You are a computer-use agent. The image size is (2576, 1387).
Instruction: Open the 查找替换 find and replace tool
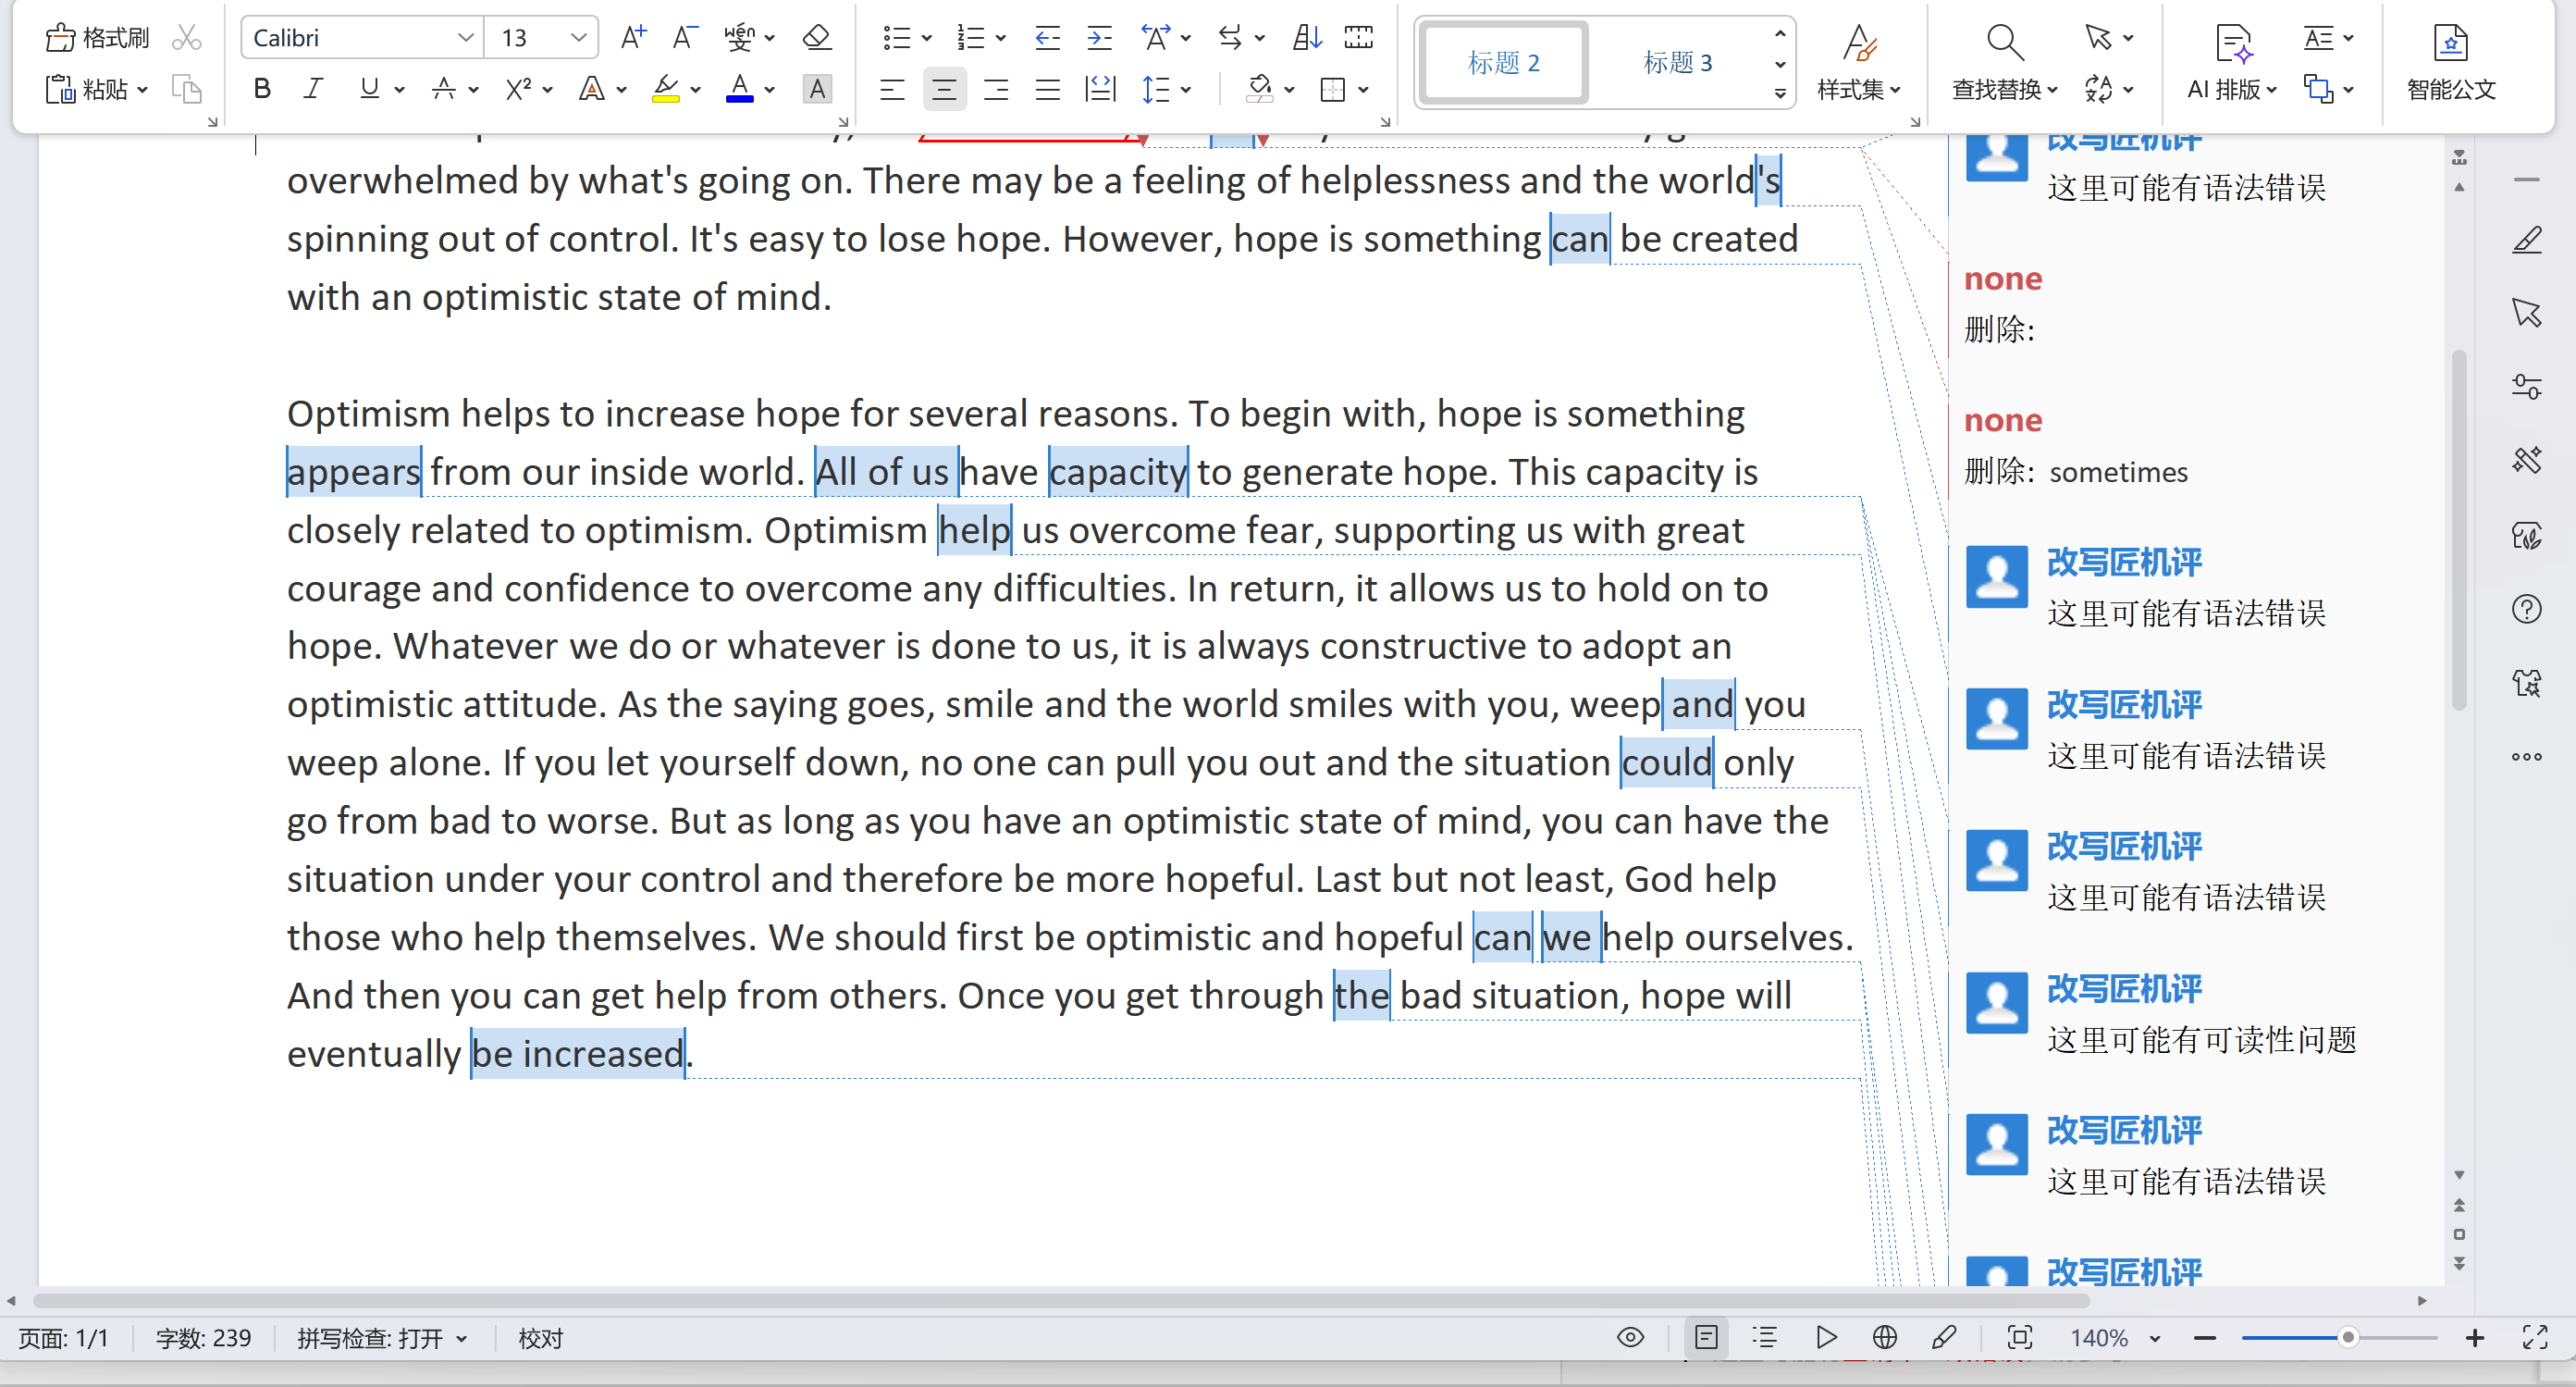2003,62
